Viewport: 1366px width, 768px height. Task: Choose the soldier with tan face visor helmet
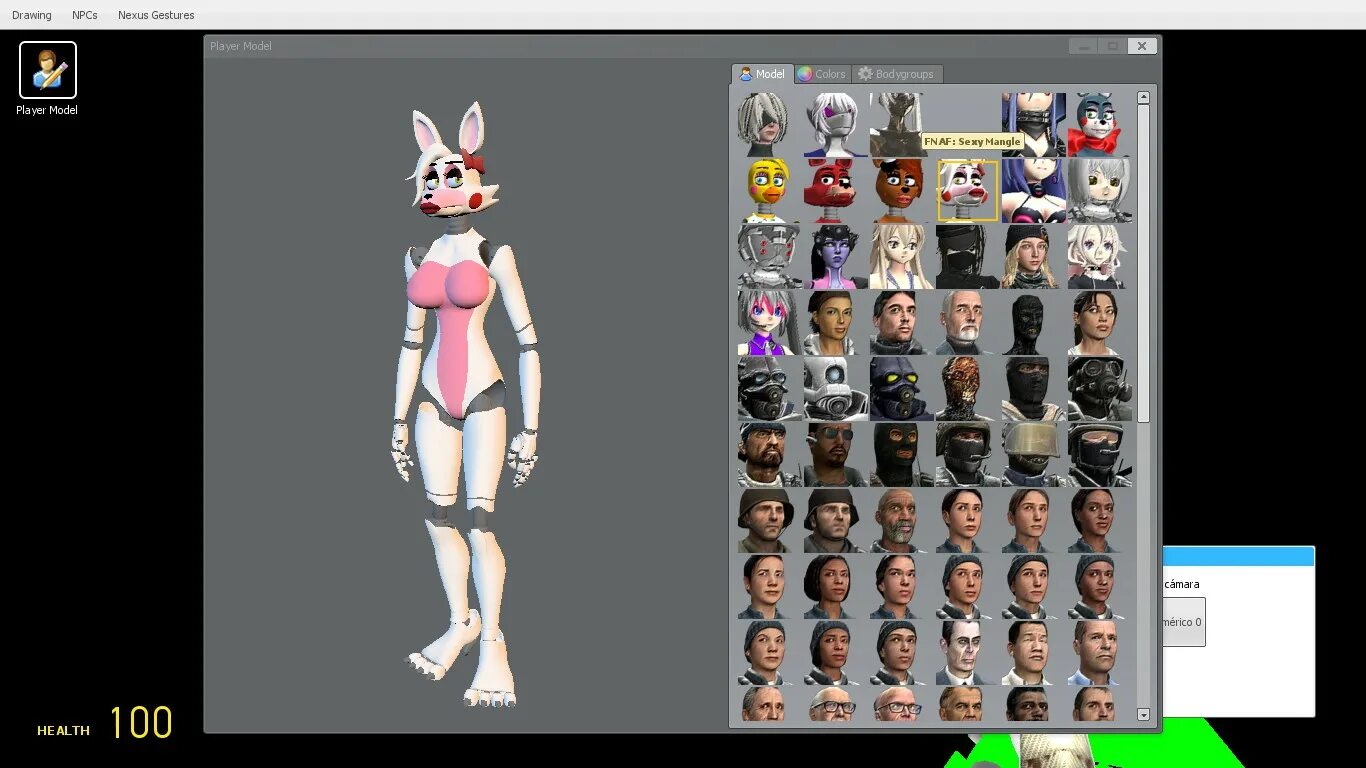(1033, 454)
